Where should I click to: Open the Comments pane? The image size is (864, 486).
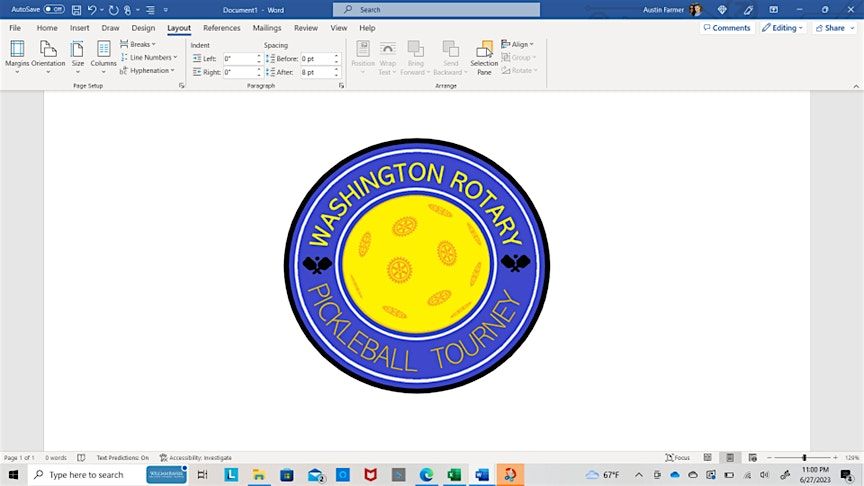pyautogui.click(x=727, y=28)
